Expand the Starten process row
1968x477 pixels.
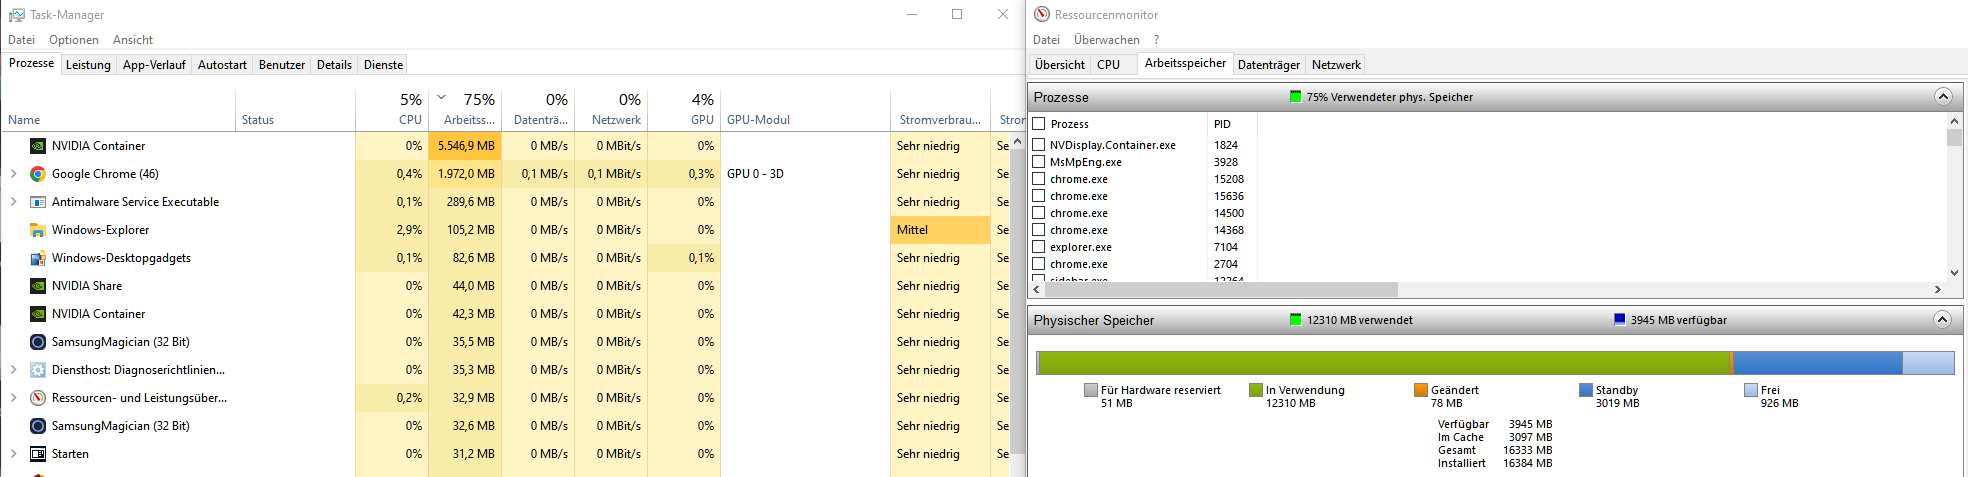tap(13, 454)
